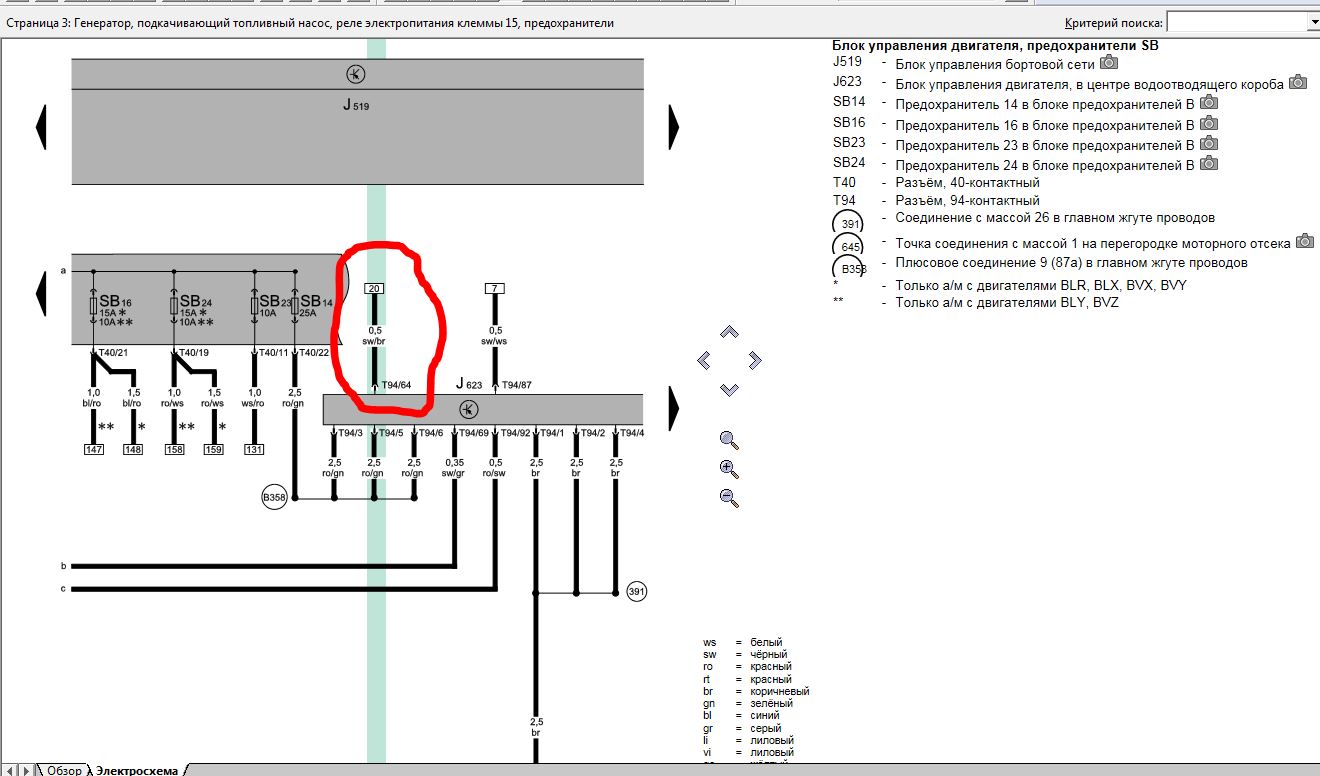Click the plain magnifier reset zoom icon
1320x776 pixels.
[729, 440]
